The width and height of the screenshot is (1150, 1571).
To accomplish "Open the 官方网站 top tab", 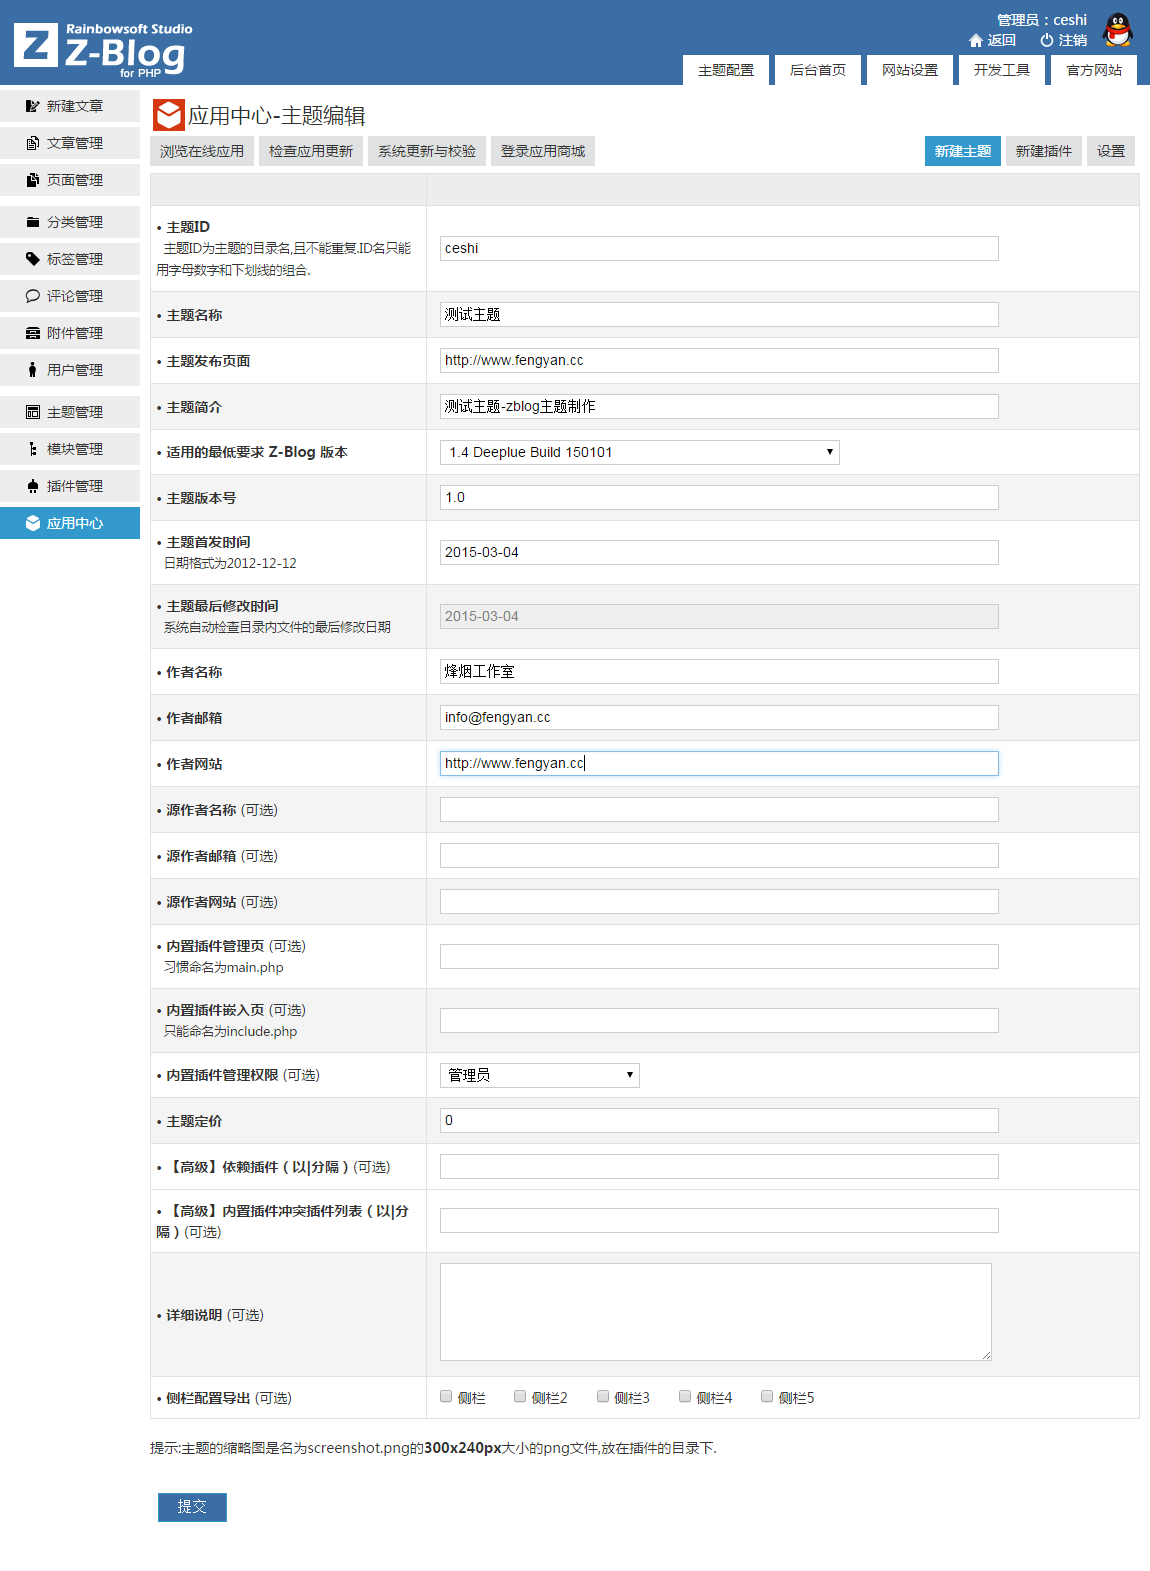I will click(x=1094, y=70).
